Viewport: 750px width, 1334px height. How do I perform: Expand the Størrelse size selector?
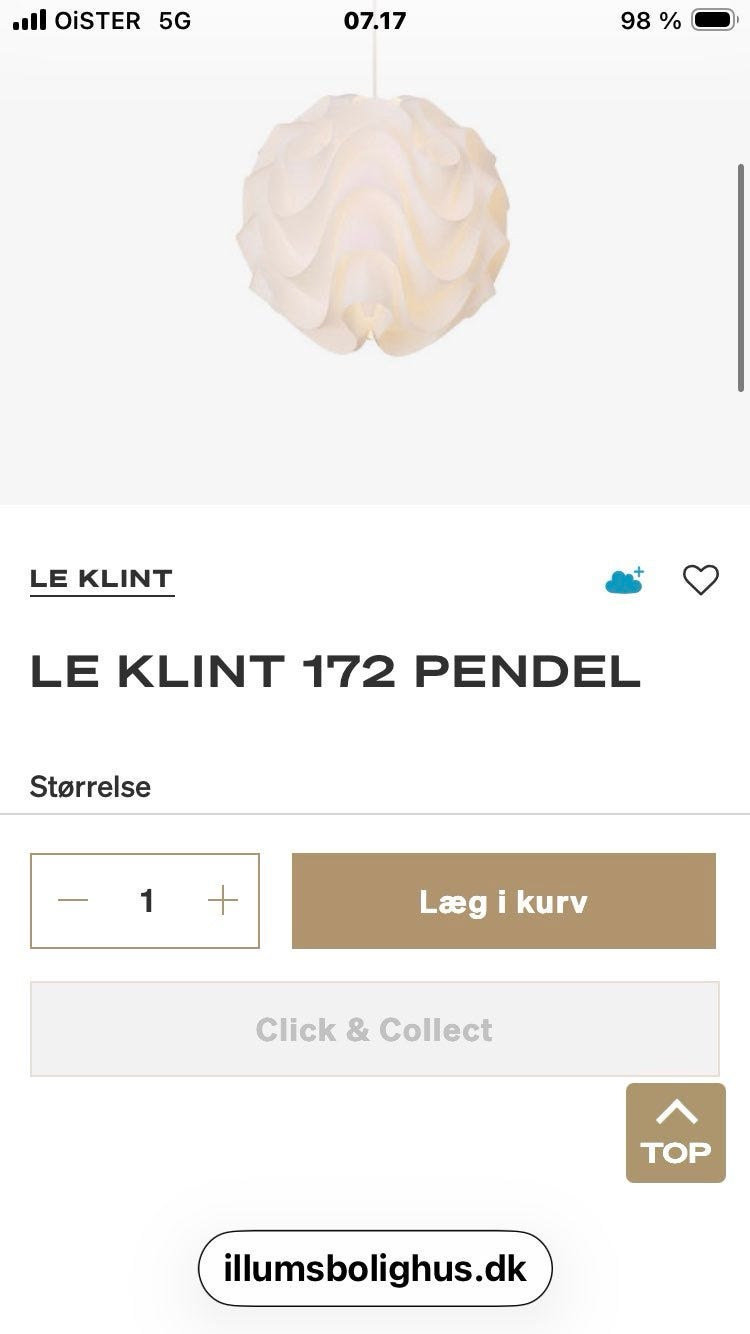point(91,787)
